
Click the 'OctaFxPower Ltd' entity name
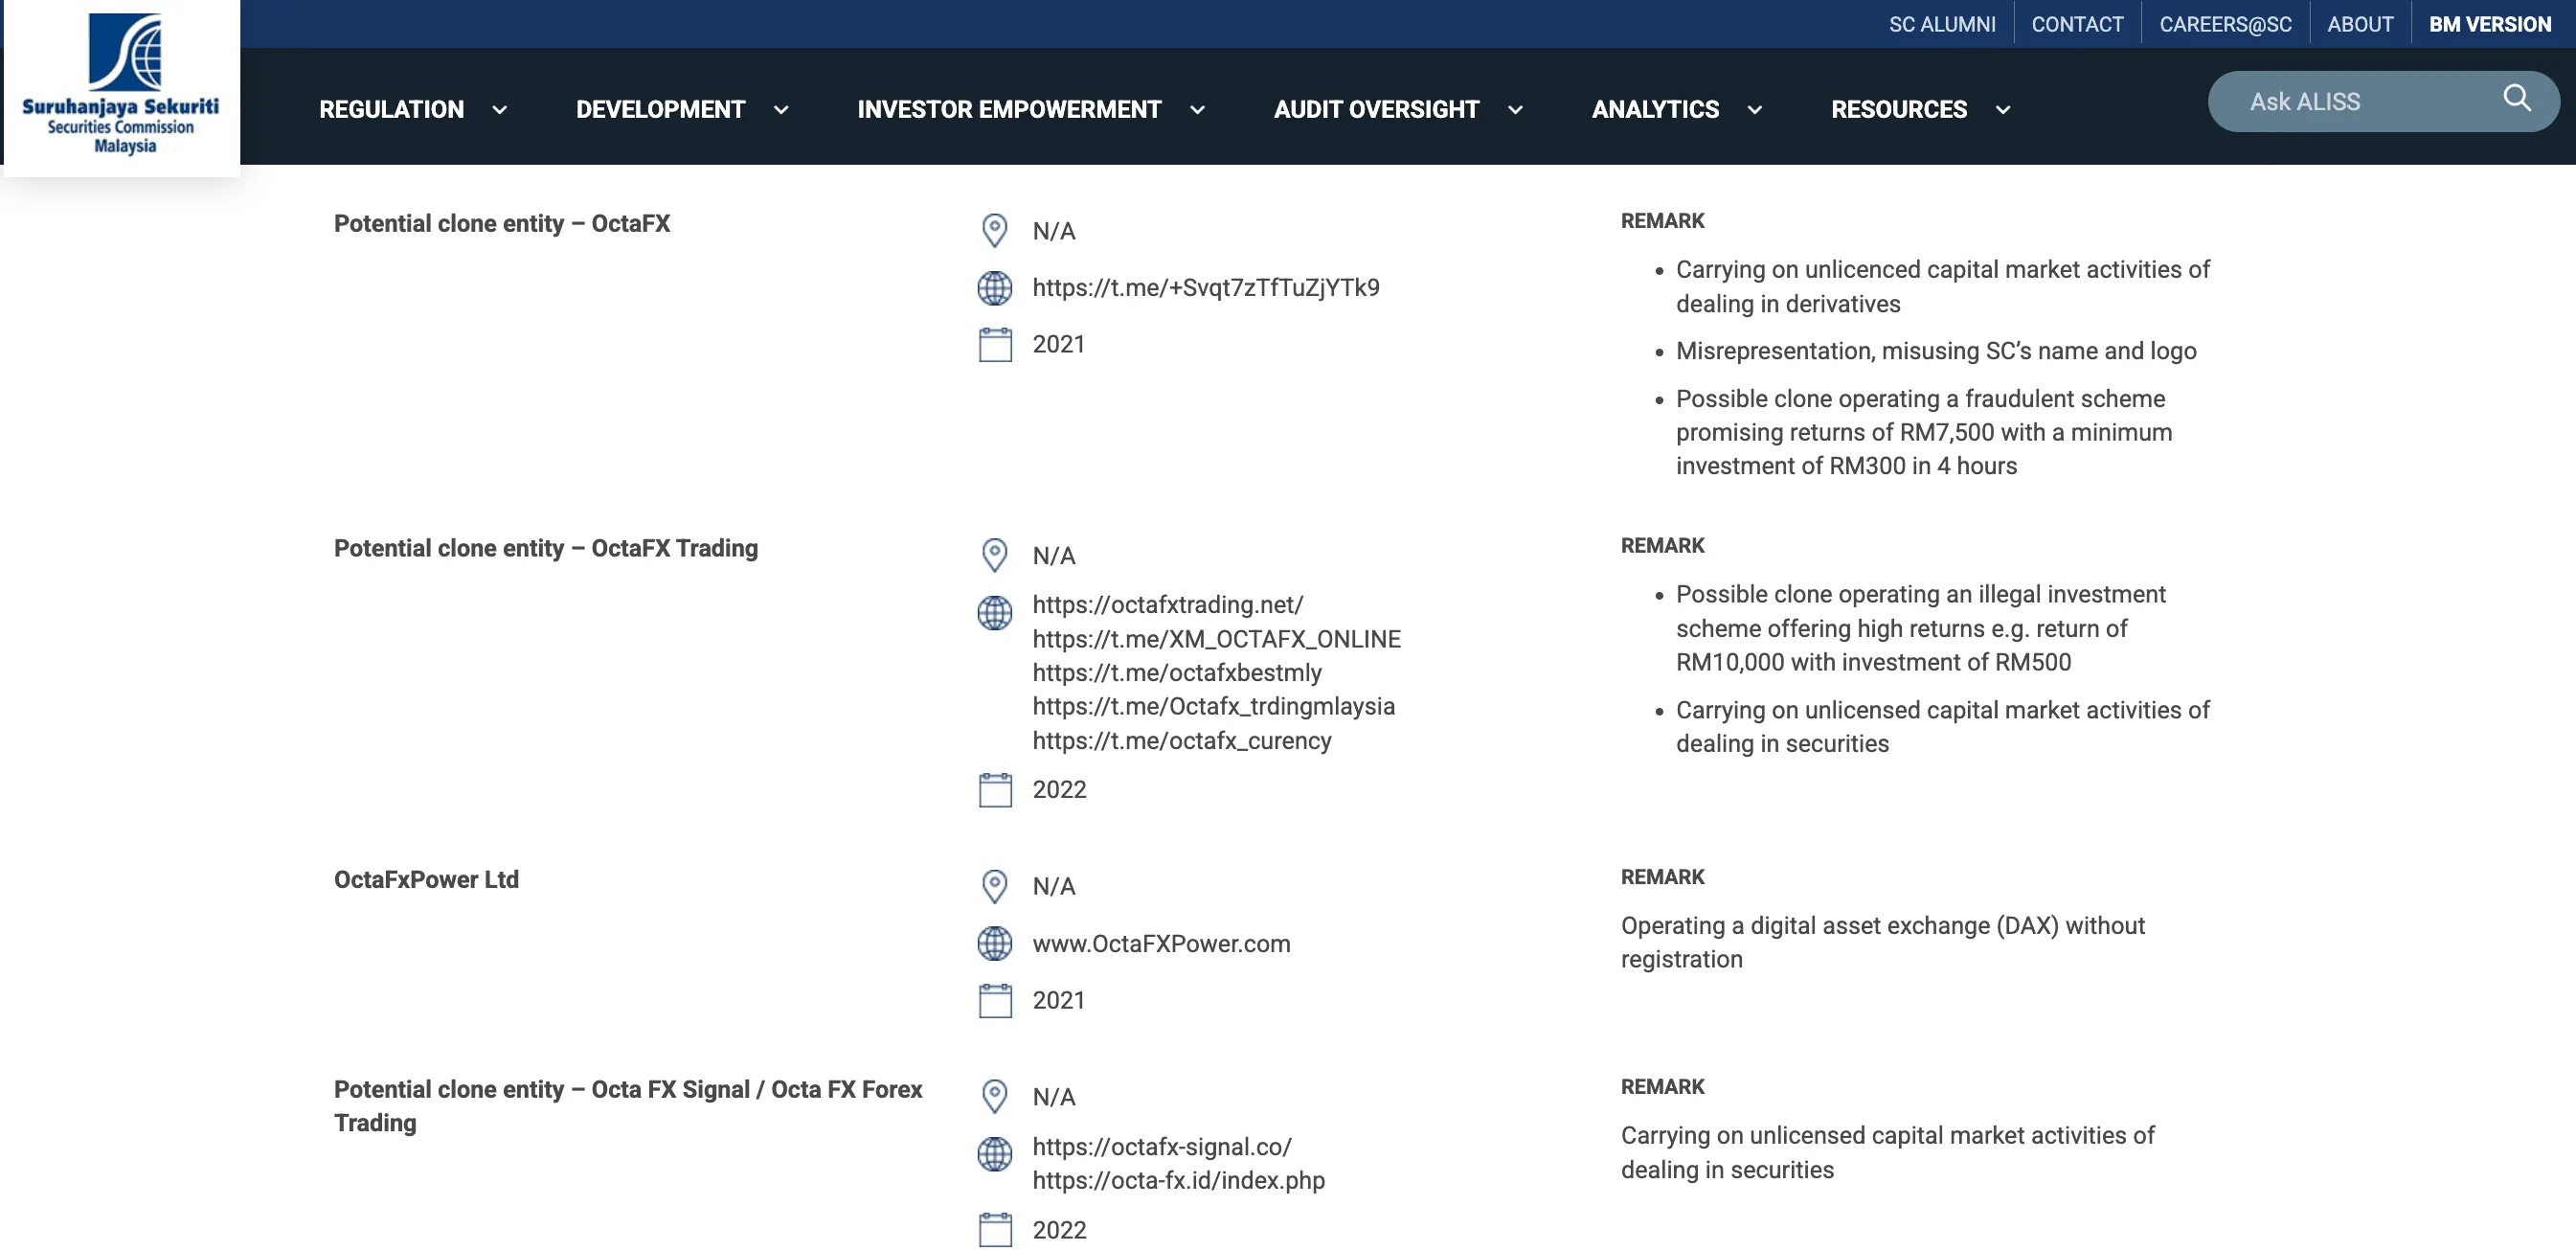426,879
